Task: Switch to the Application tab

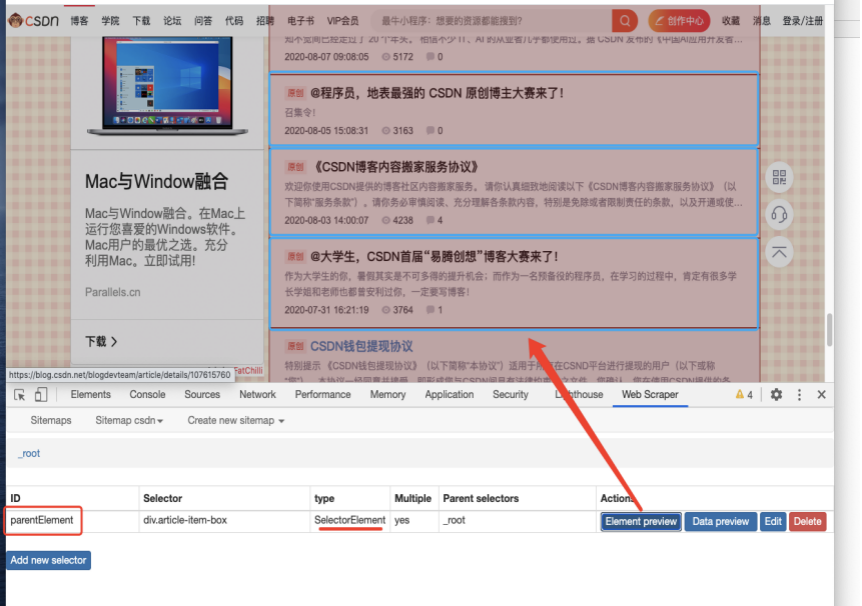Action: click(449, 394)
